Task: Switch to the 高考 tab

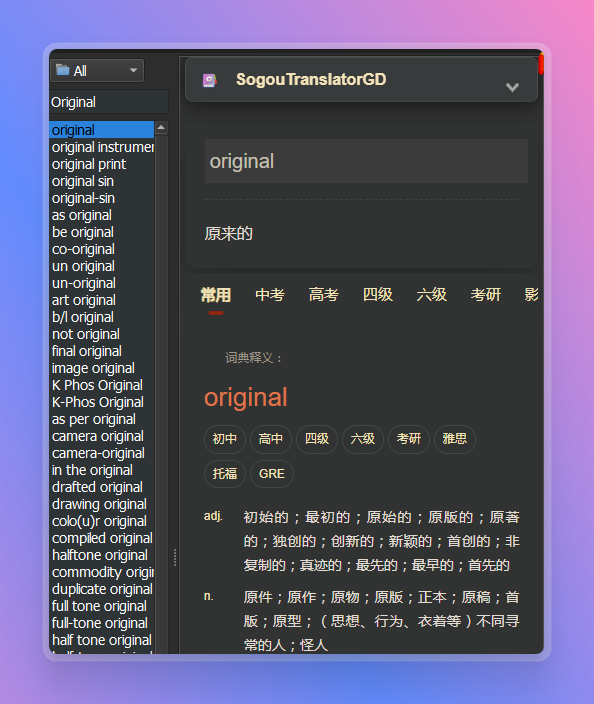Action: tap(324, 295)
